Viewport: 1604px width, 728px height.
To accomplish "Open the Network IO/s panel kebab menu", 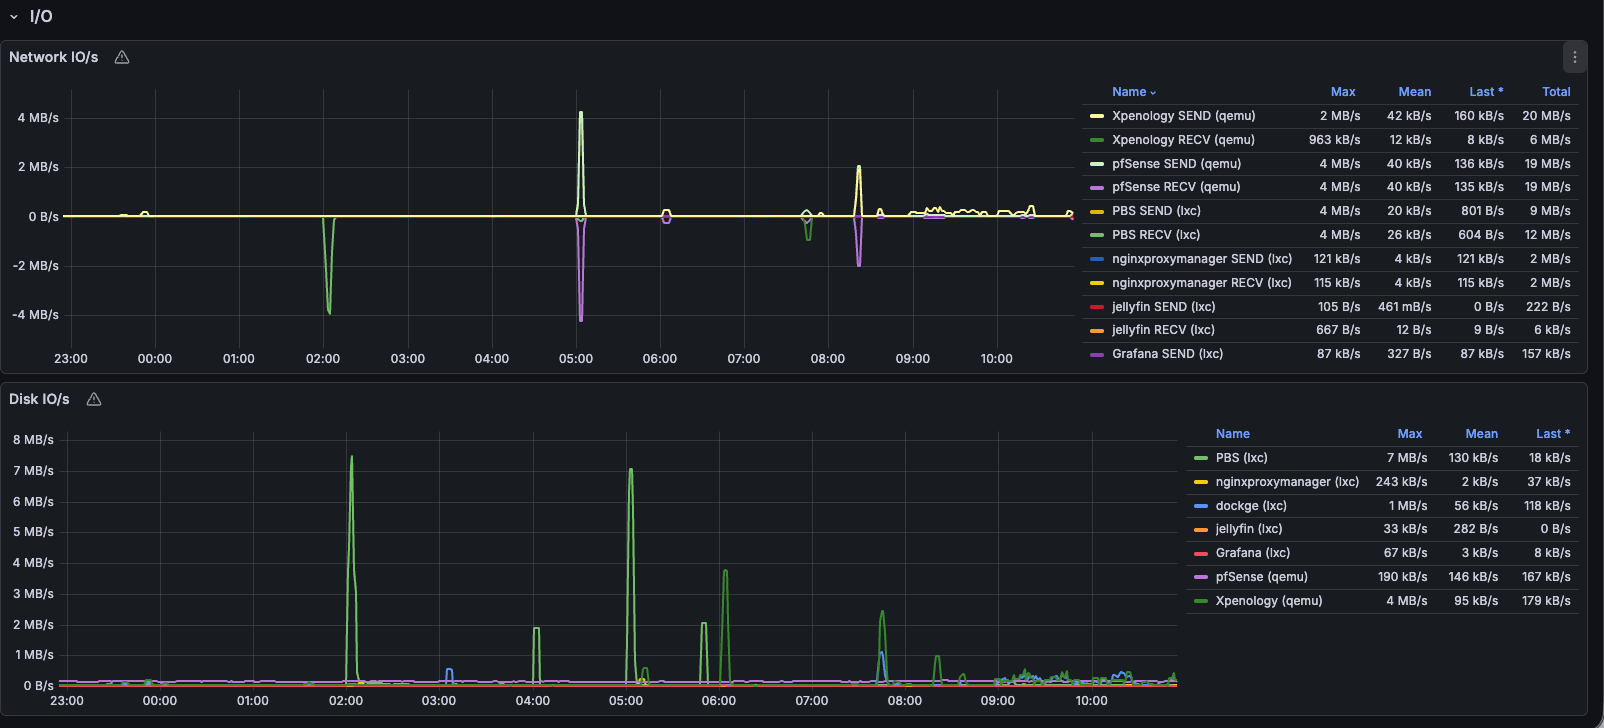I will [1574, 57].
